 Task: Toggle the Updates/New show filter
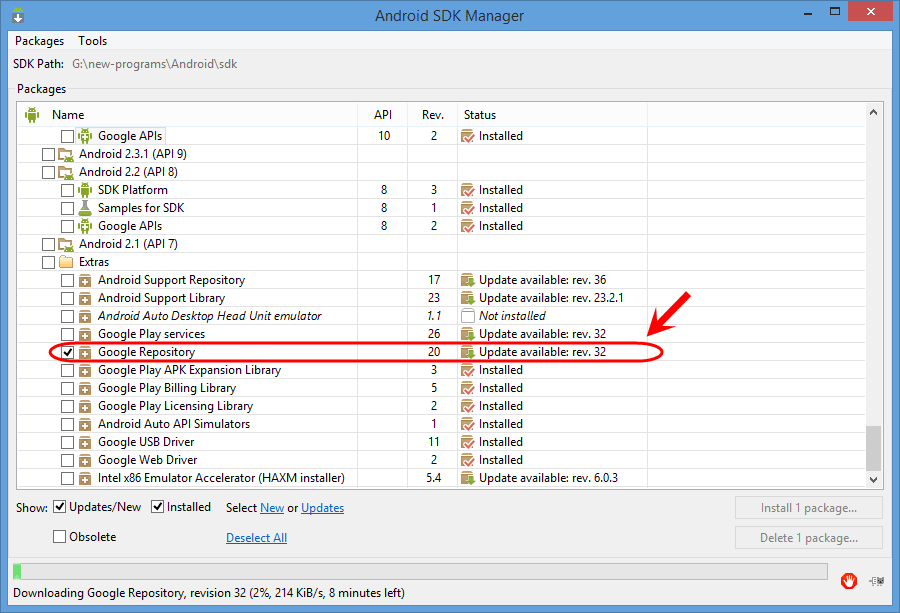(59, 507)
